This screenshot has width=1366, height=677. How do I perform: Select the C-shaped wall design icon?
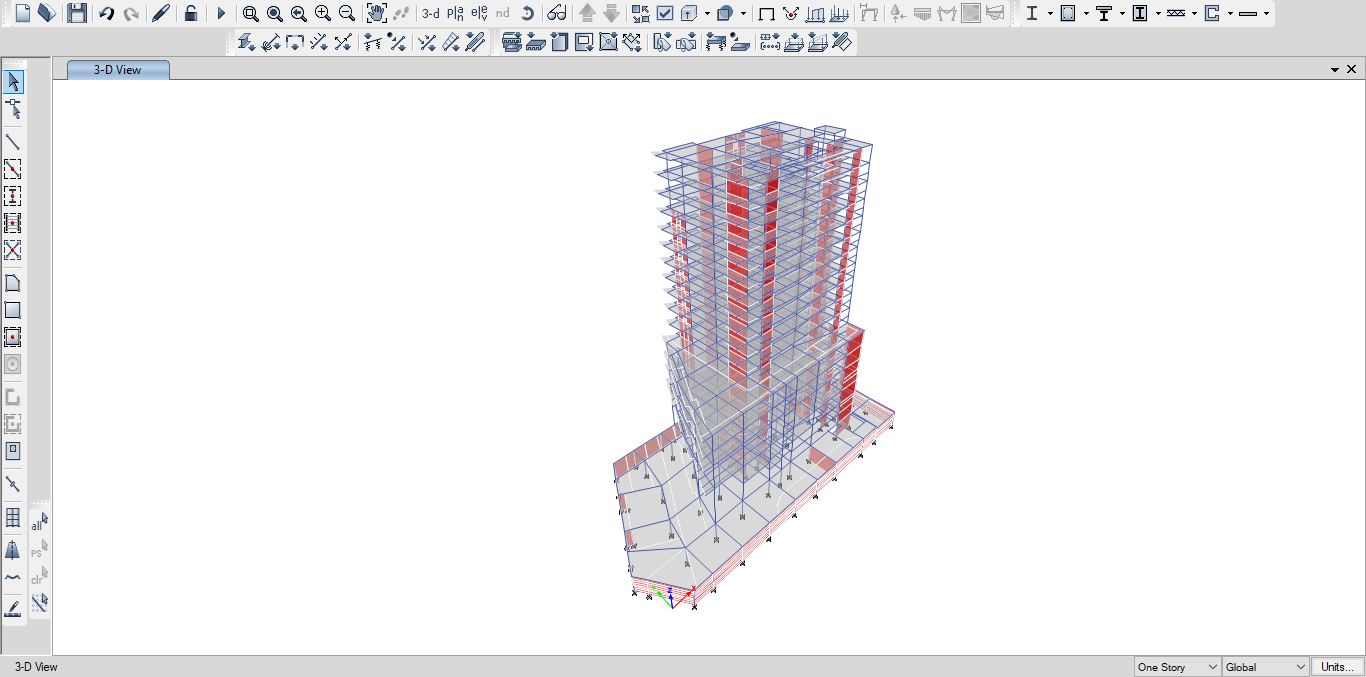point(1212,13)
